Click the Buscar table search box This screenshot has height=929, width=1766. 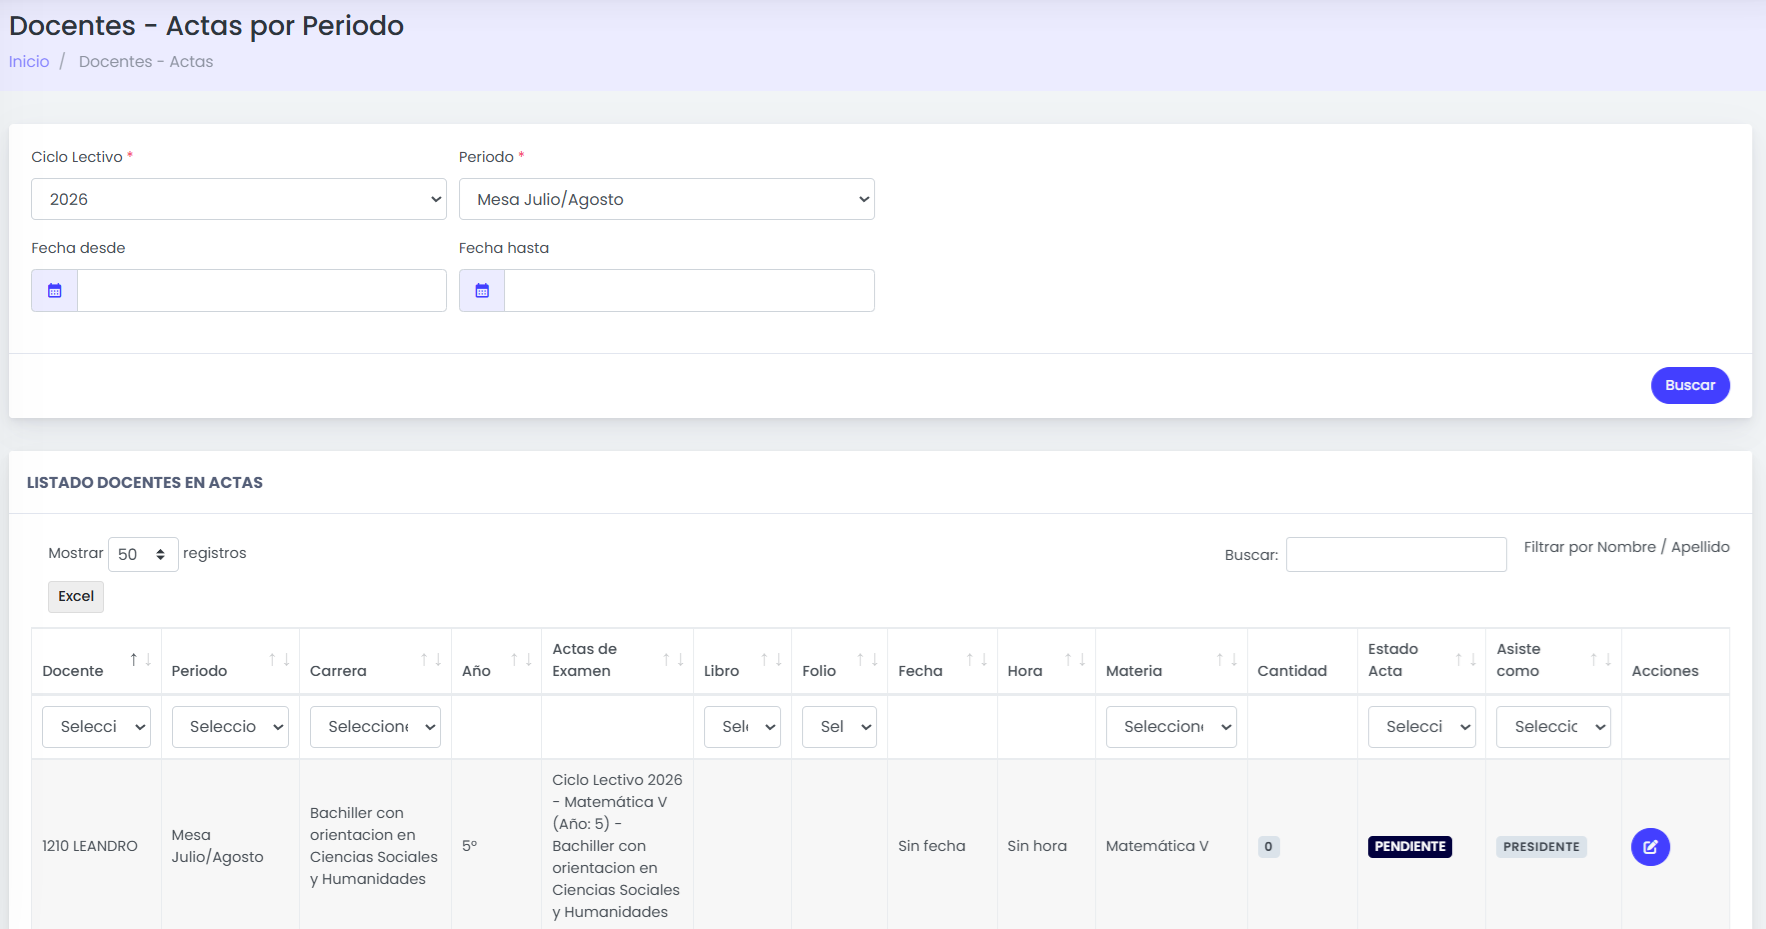click(x=1396, y=555)
